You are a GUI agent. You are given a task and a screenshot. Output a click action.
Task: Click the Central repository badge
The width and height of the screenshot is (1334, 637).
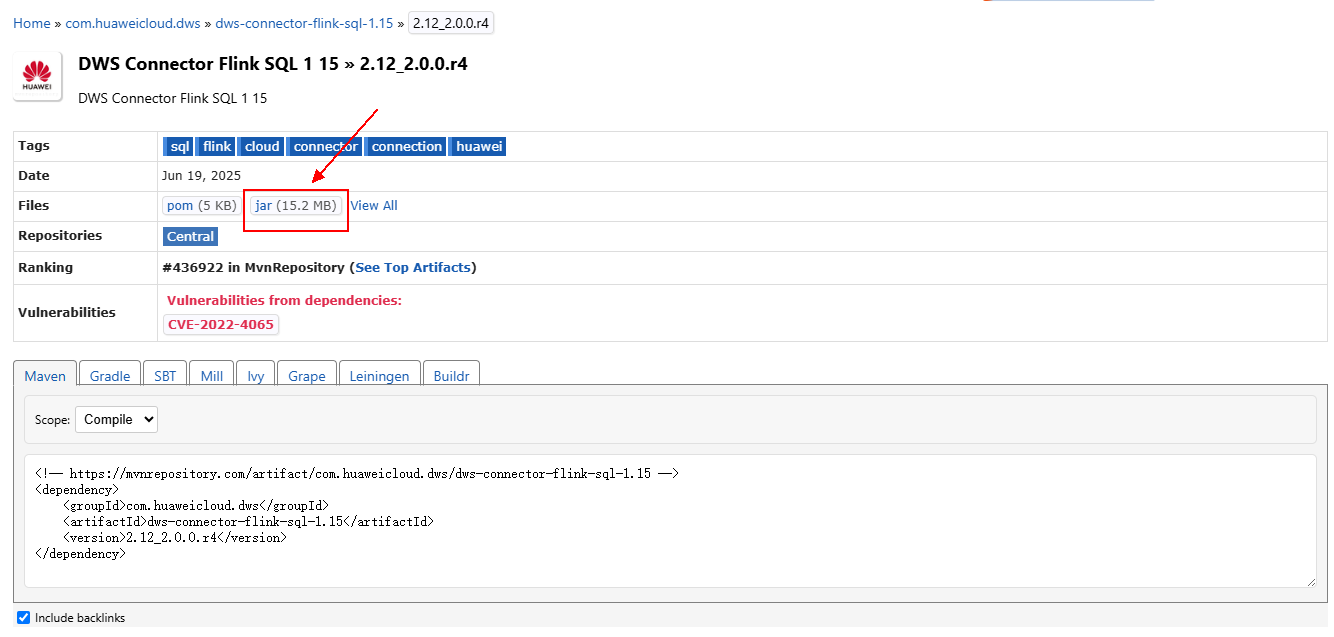coord(190,237)
